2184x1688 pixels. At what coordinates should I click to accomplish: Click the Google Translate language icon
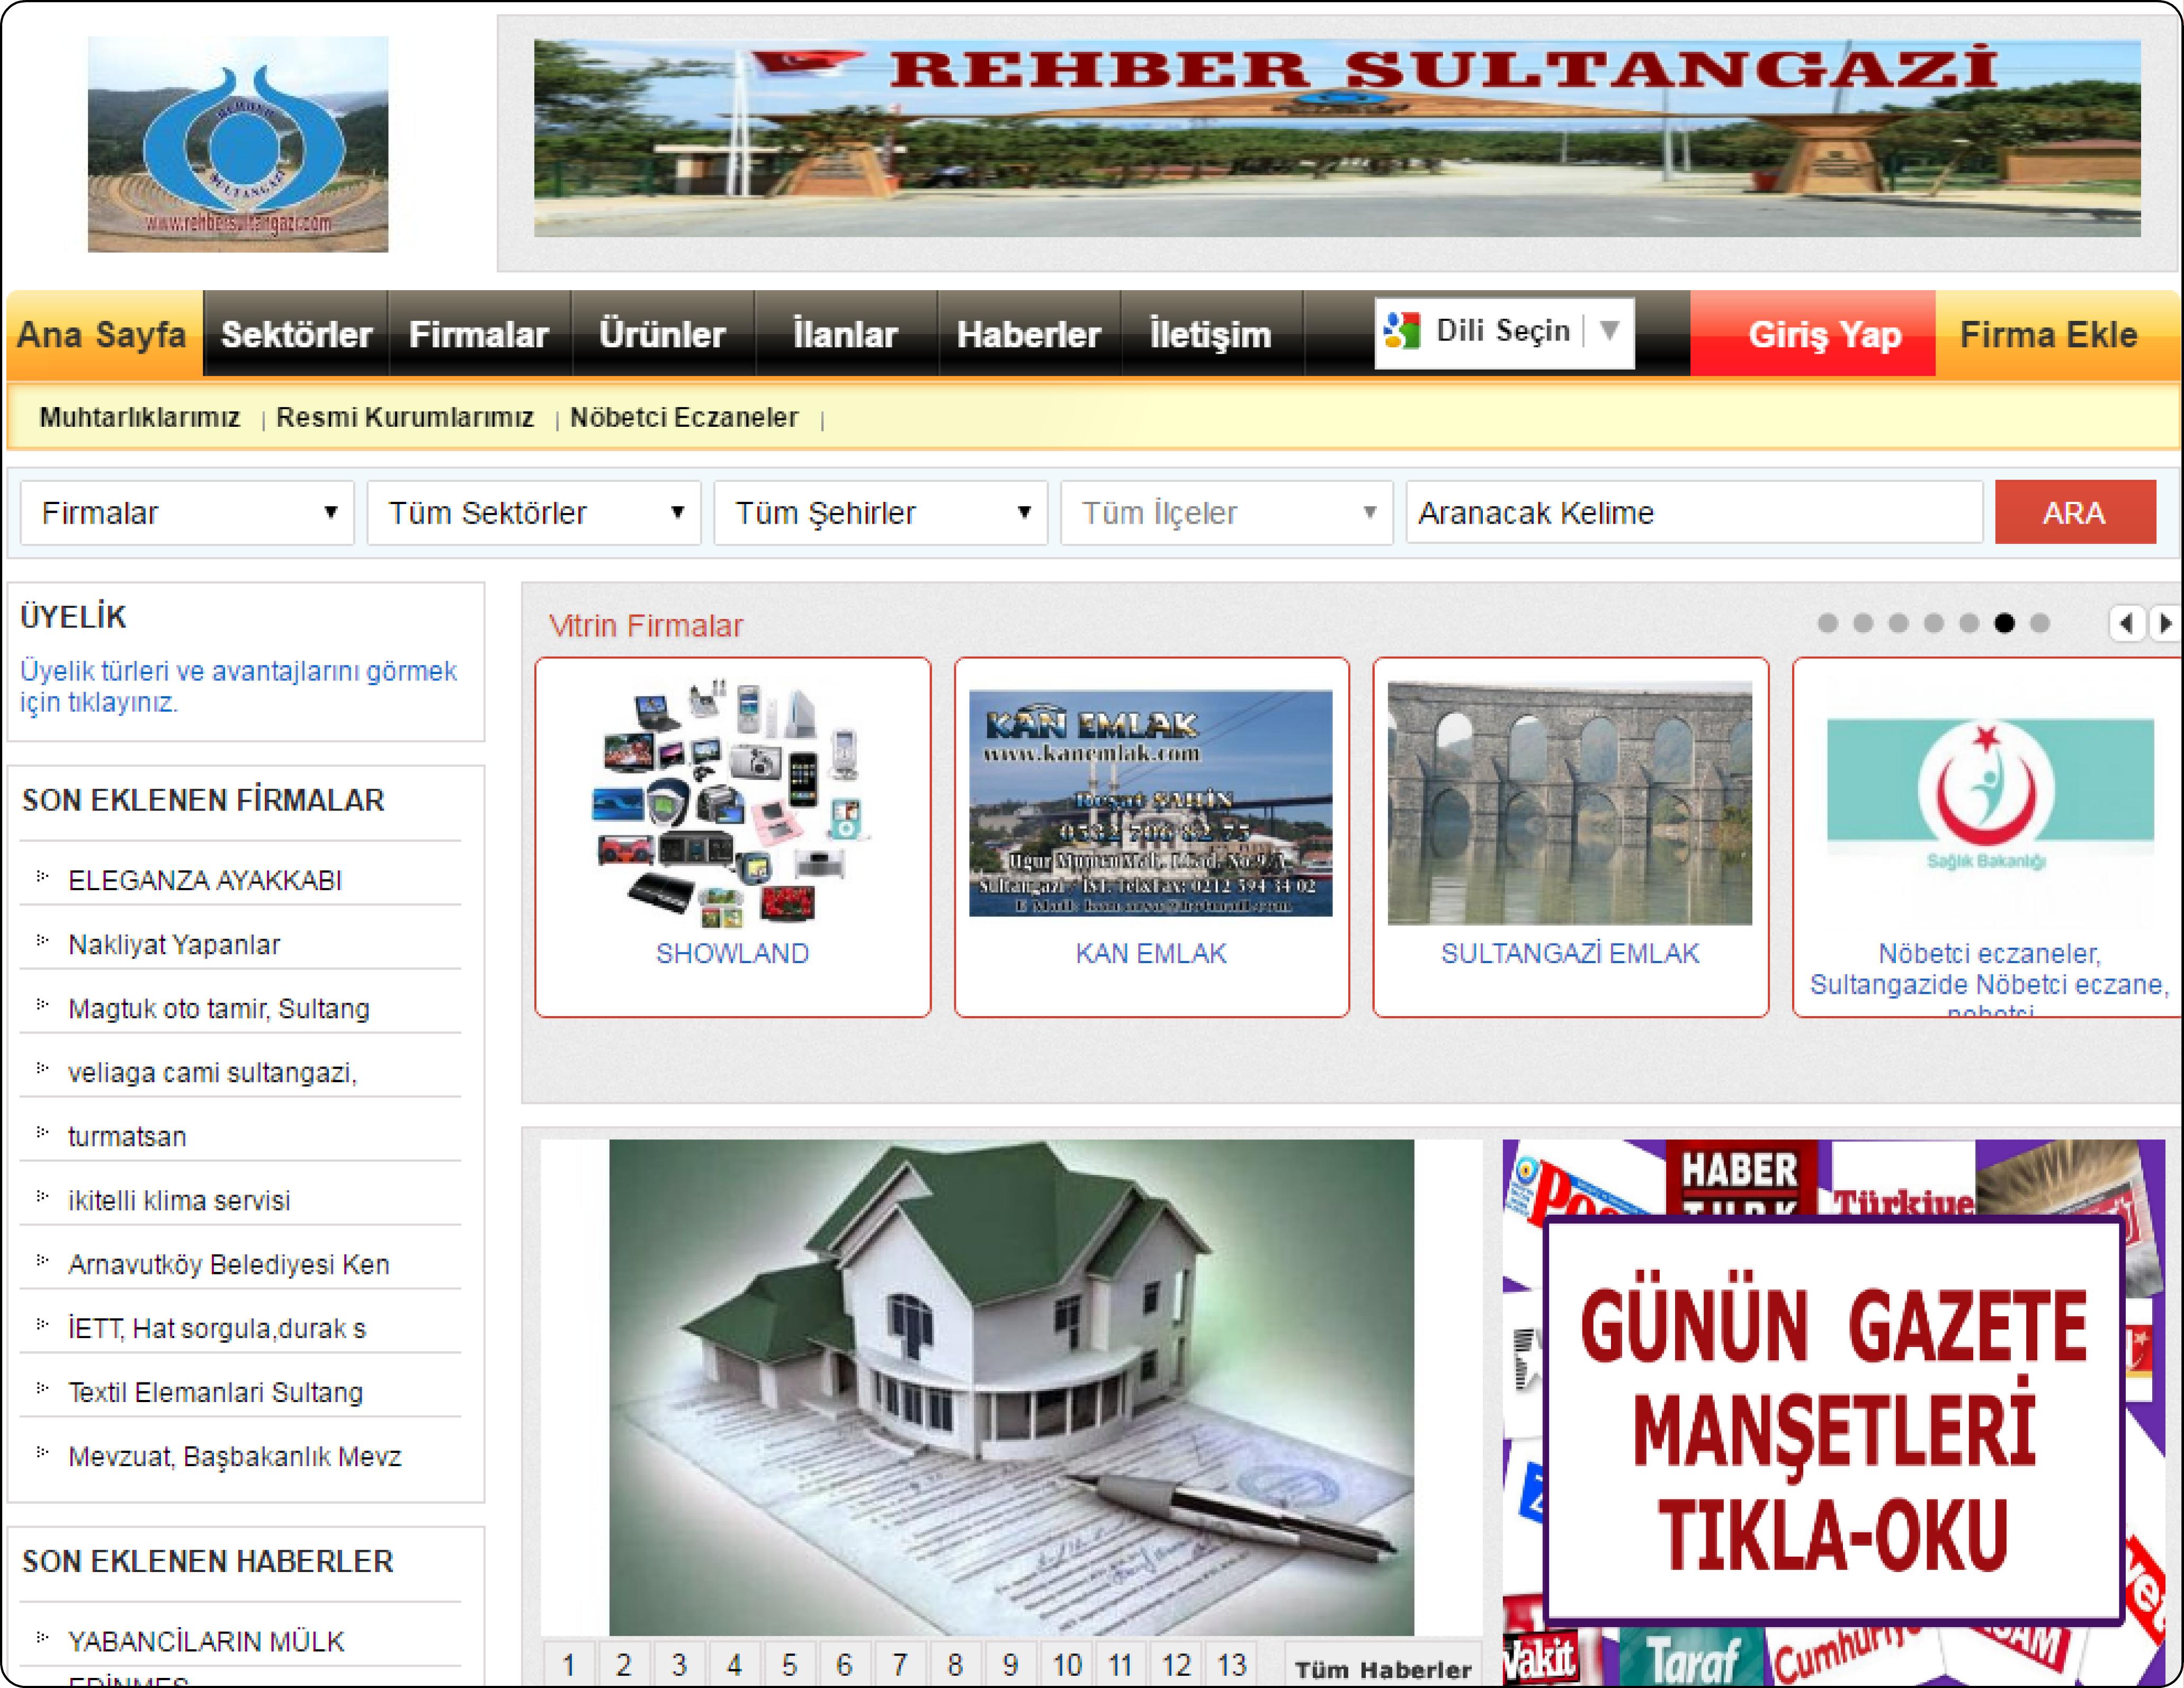point(1402,331)
